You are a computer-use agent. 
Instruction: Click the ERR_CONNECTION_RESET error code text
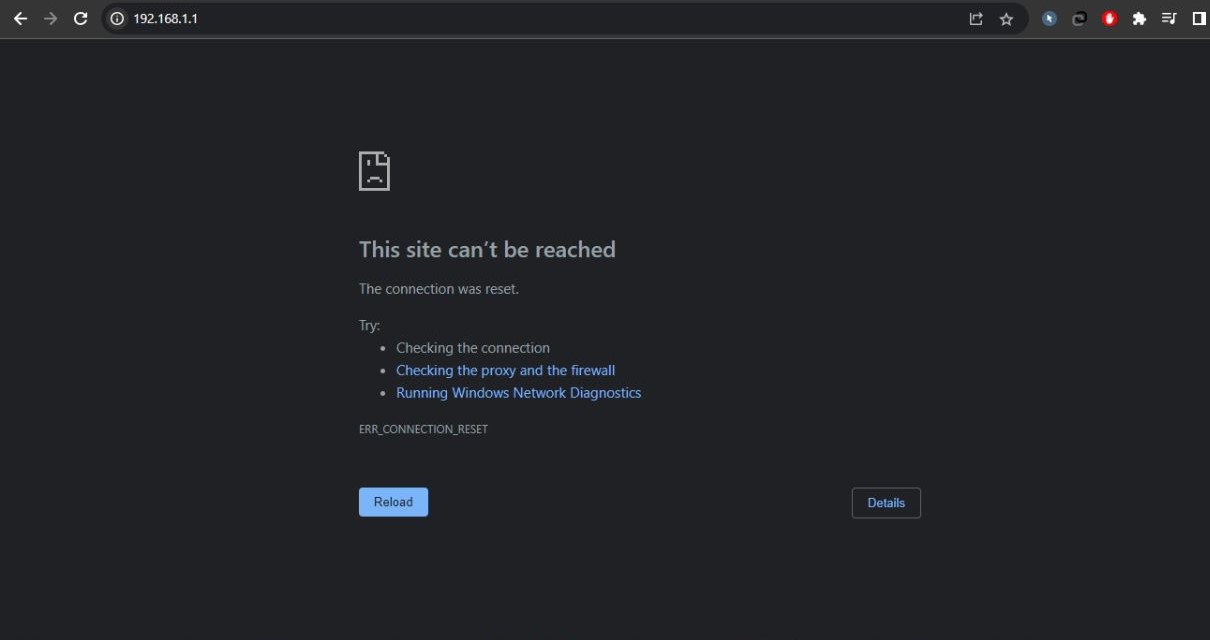pos(423,429)
